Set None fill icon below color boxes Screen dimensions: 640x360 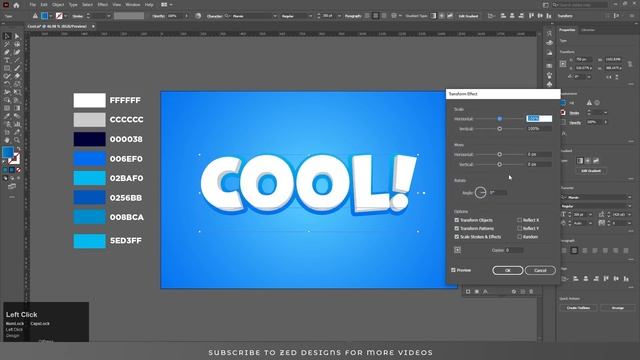pyautogui.click(x=18, y=170)
